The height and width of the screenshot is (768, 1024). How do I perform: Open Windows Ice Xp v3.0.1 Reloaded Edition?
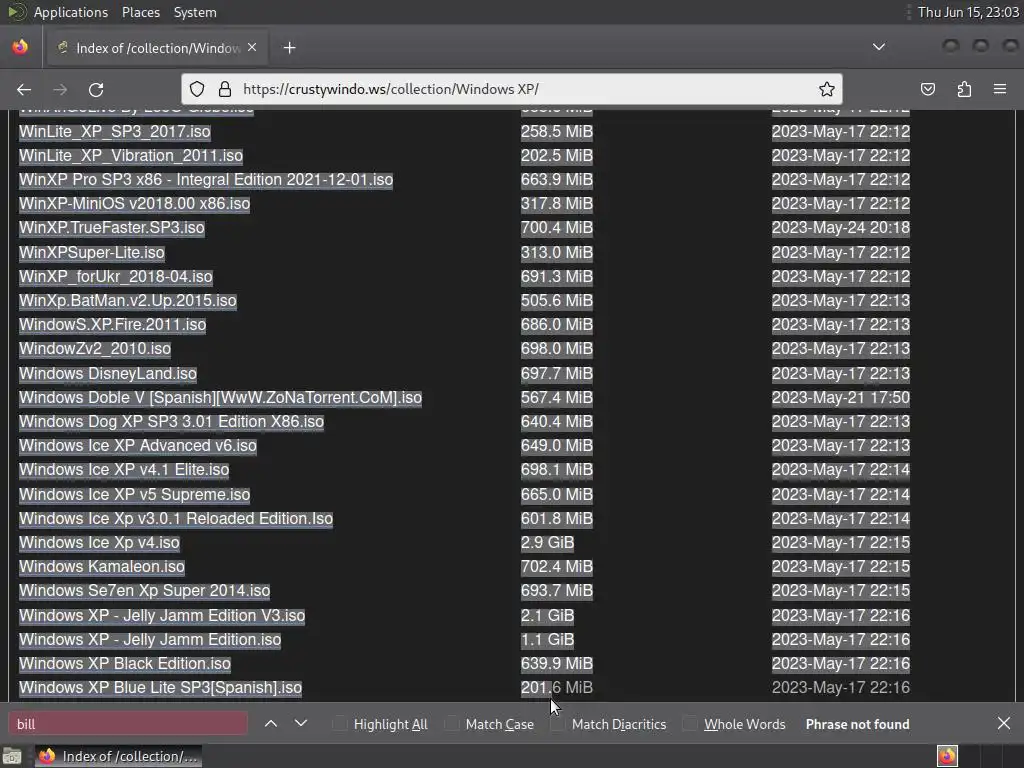point(176,519)
